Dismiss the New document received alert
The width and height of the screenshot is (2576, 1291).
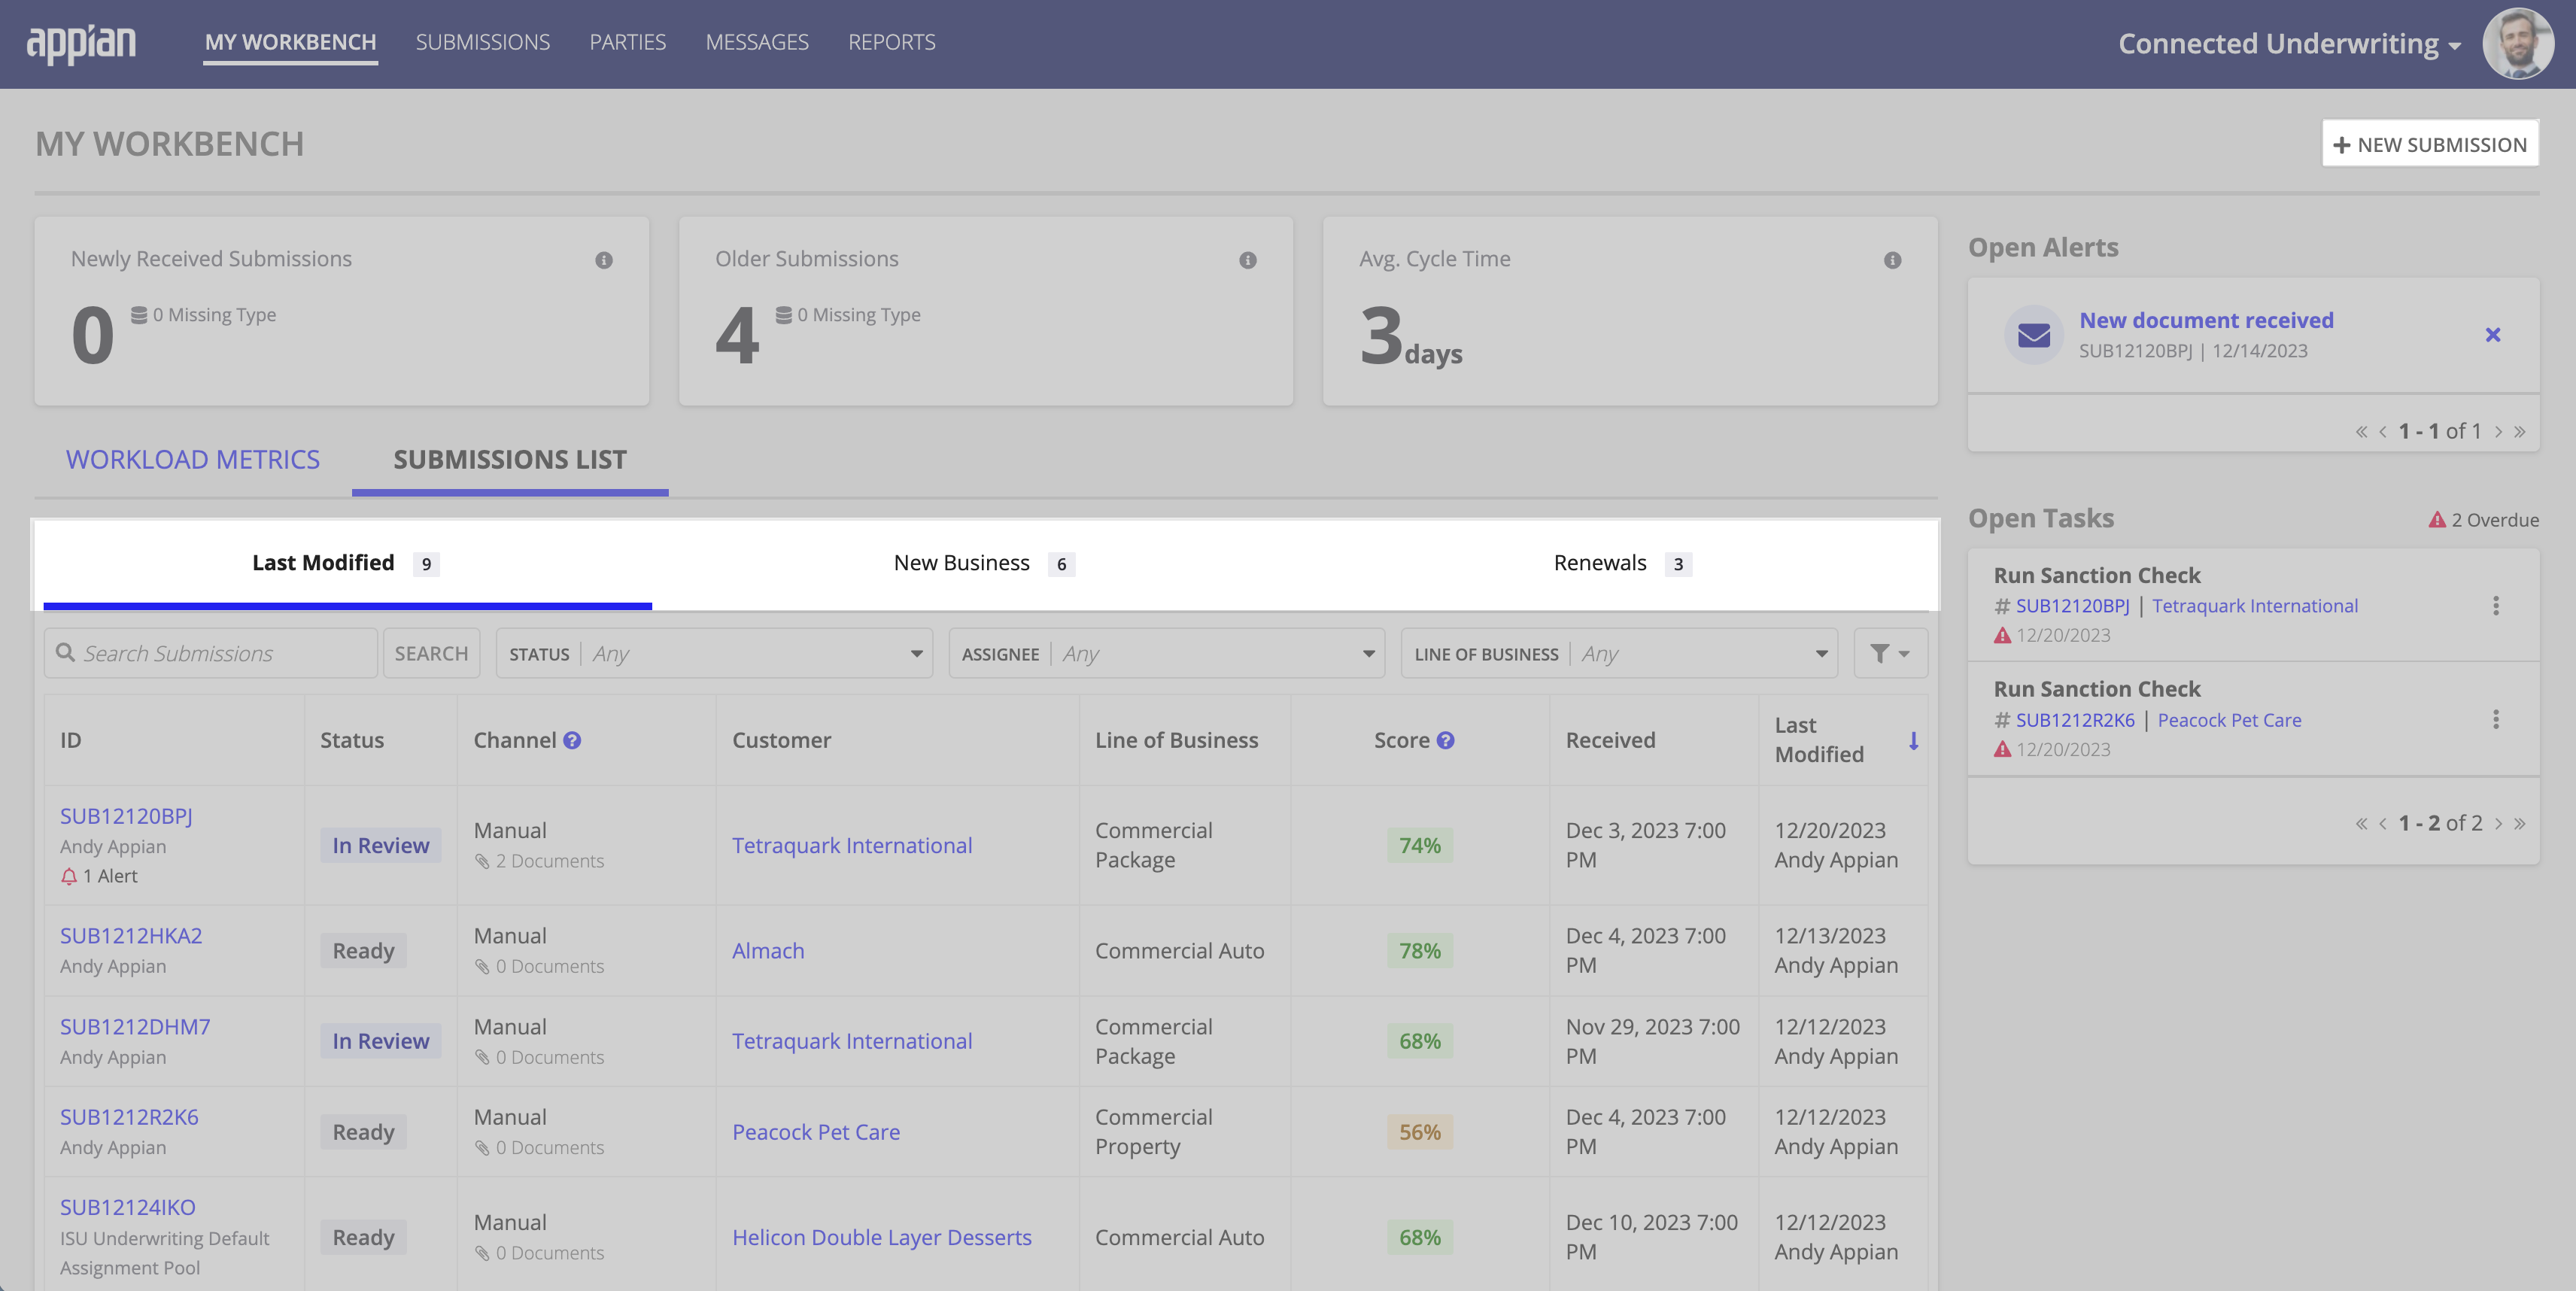click(2493, 335)
